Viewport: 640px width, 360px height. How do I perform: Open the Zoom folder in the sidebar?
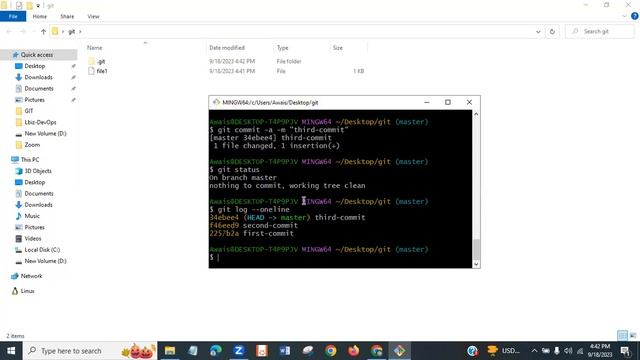point(32,145)
